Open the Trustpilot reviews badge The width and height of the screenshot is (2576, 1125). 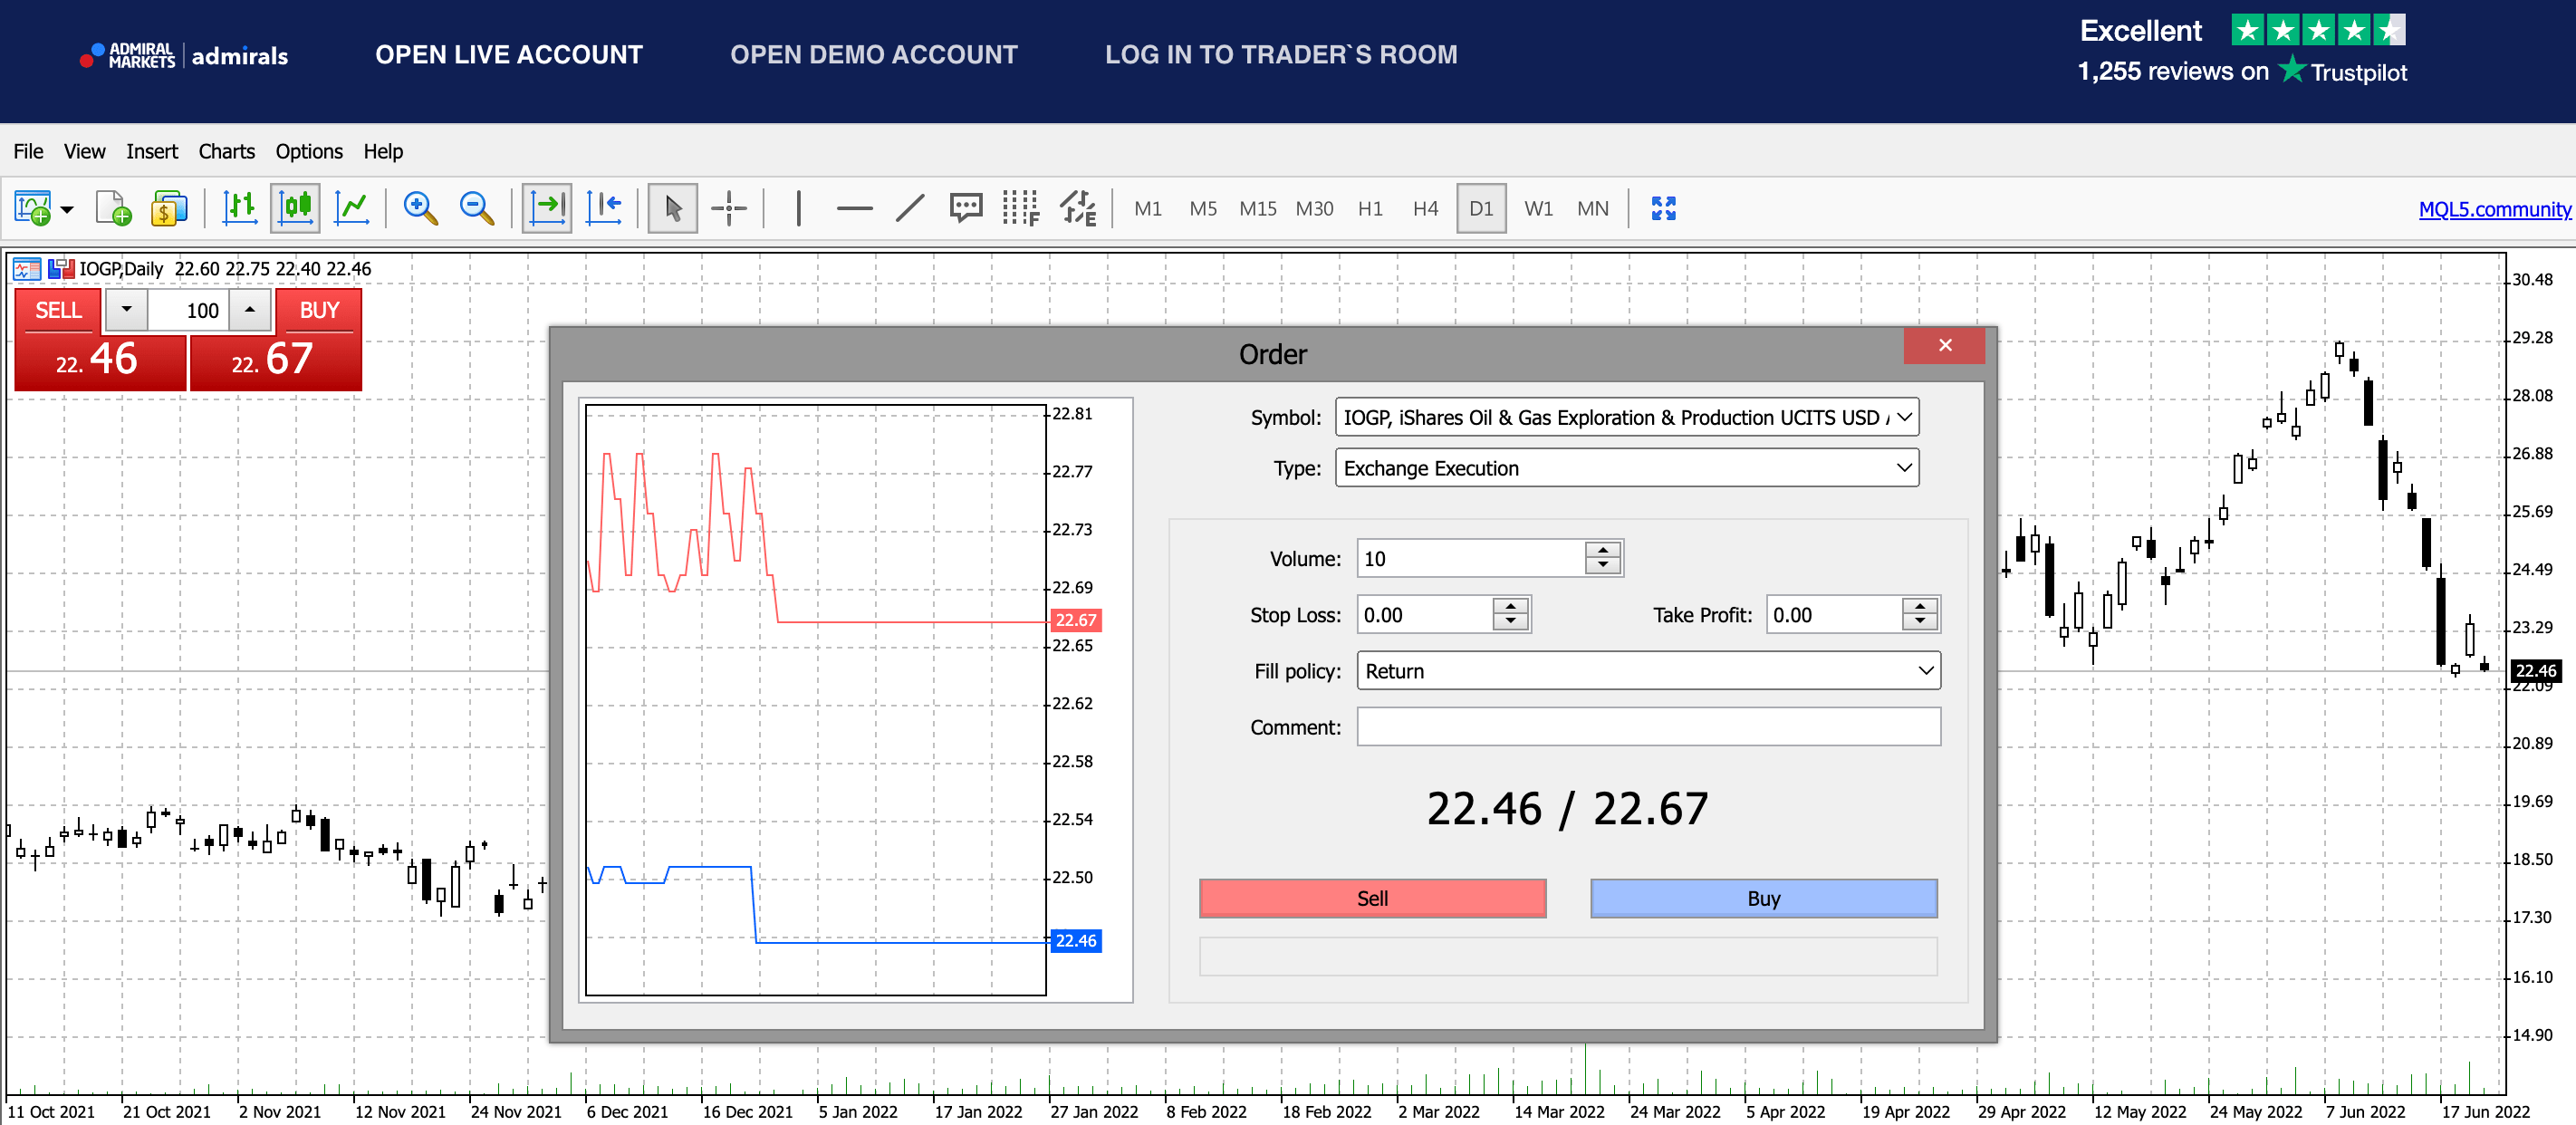(2243, 49)
